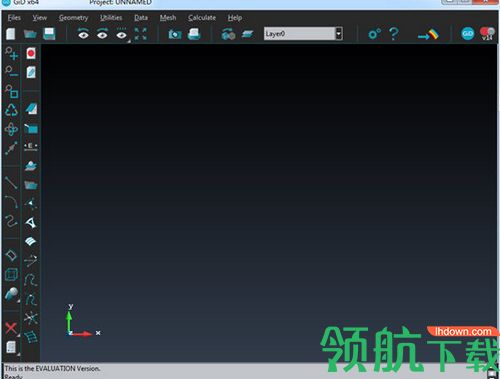Click the round GiD logo icon
The width and height of the screenshot is (500, 379).
468,34
